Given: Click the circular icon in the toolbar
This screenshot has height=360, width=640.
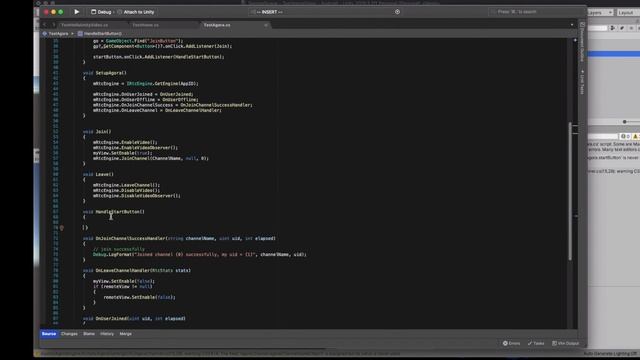Looking at the screenshot, I should 398,12.
